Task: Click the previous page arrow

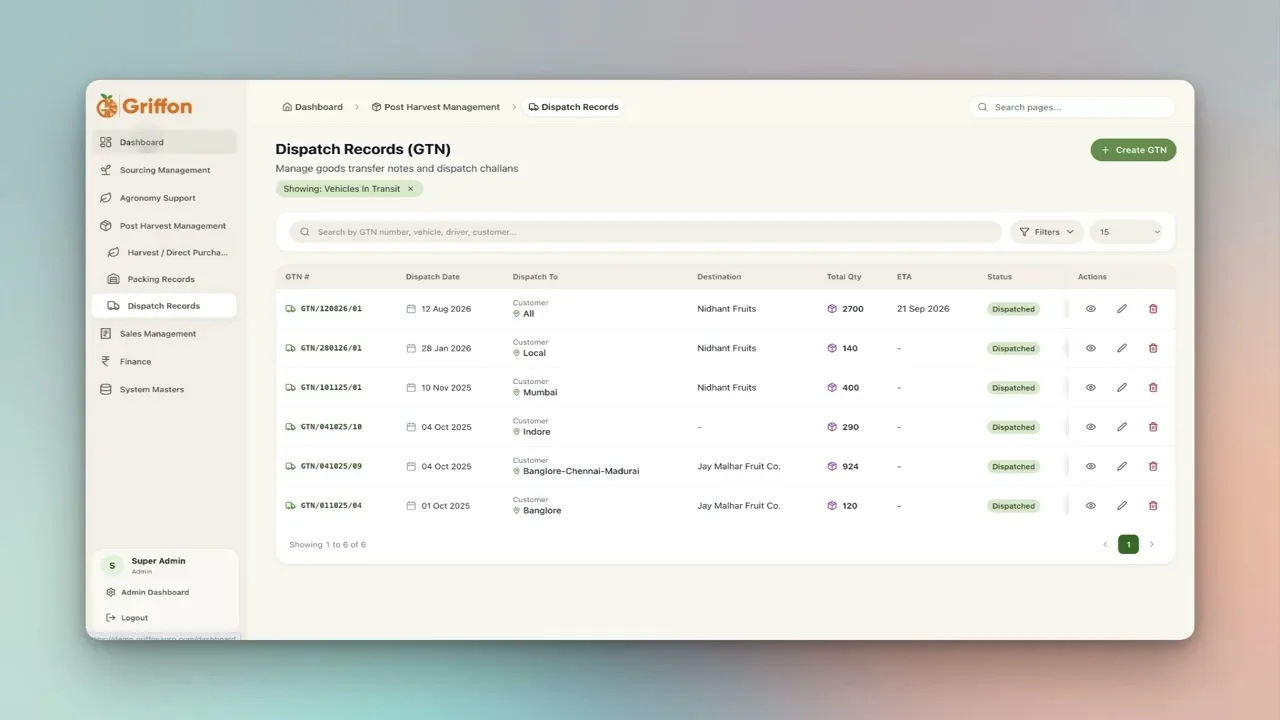Action: (1105, 545)
